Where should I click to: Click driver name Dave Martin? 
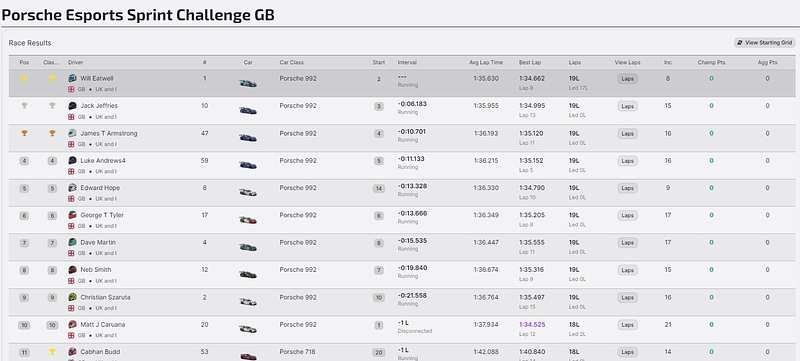click(98, 242)
